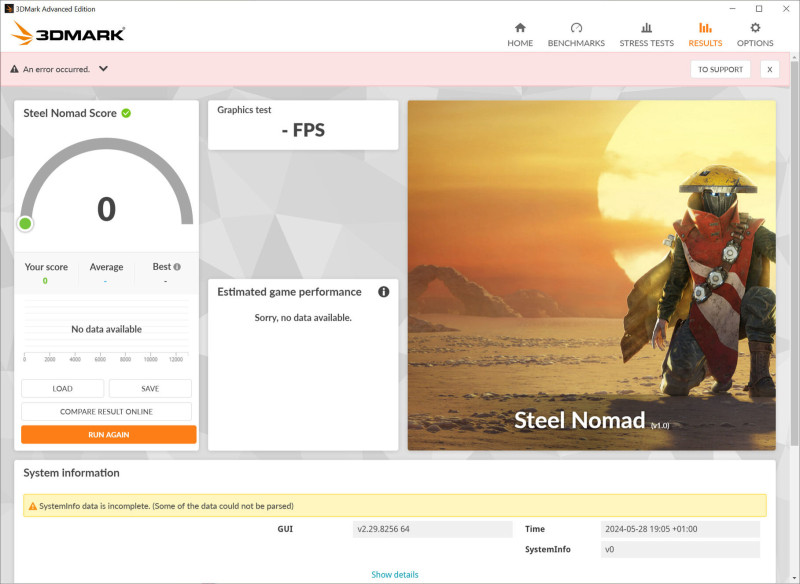Click the SystemInfo incomplete warning icon

tap(33, 506)
